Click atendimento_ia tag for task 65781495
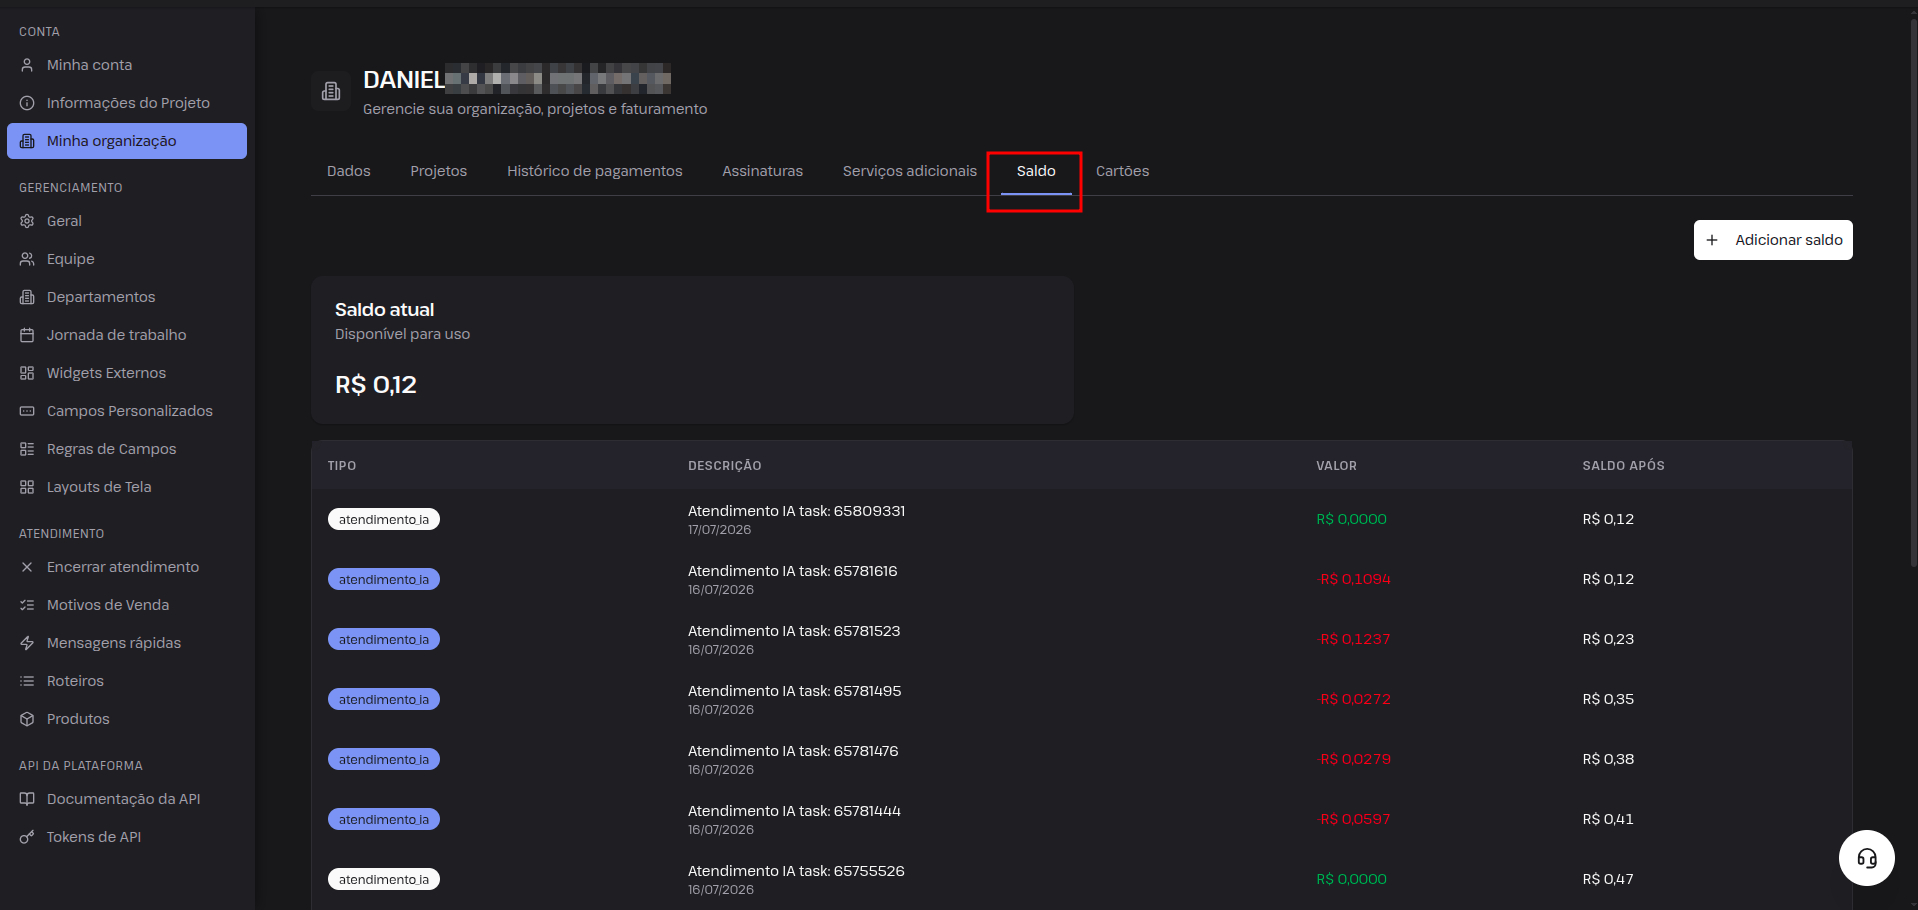The image size is (1918, 910). coord(384,699)
